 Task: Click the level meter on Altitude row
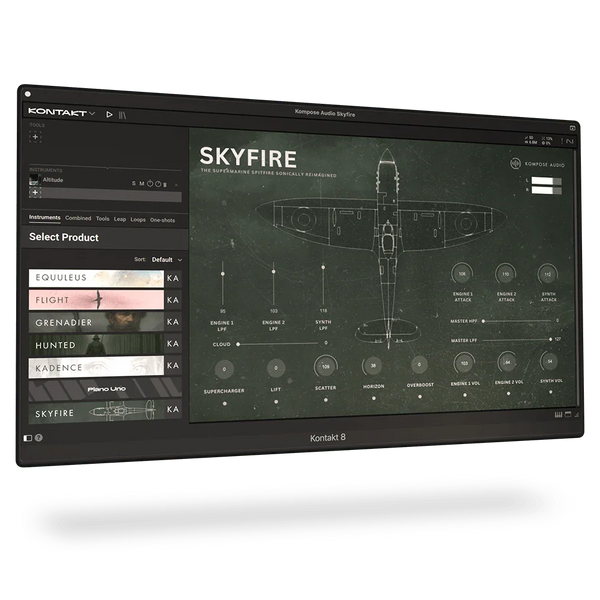(165, 185)
